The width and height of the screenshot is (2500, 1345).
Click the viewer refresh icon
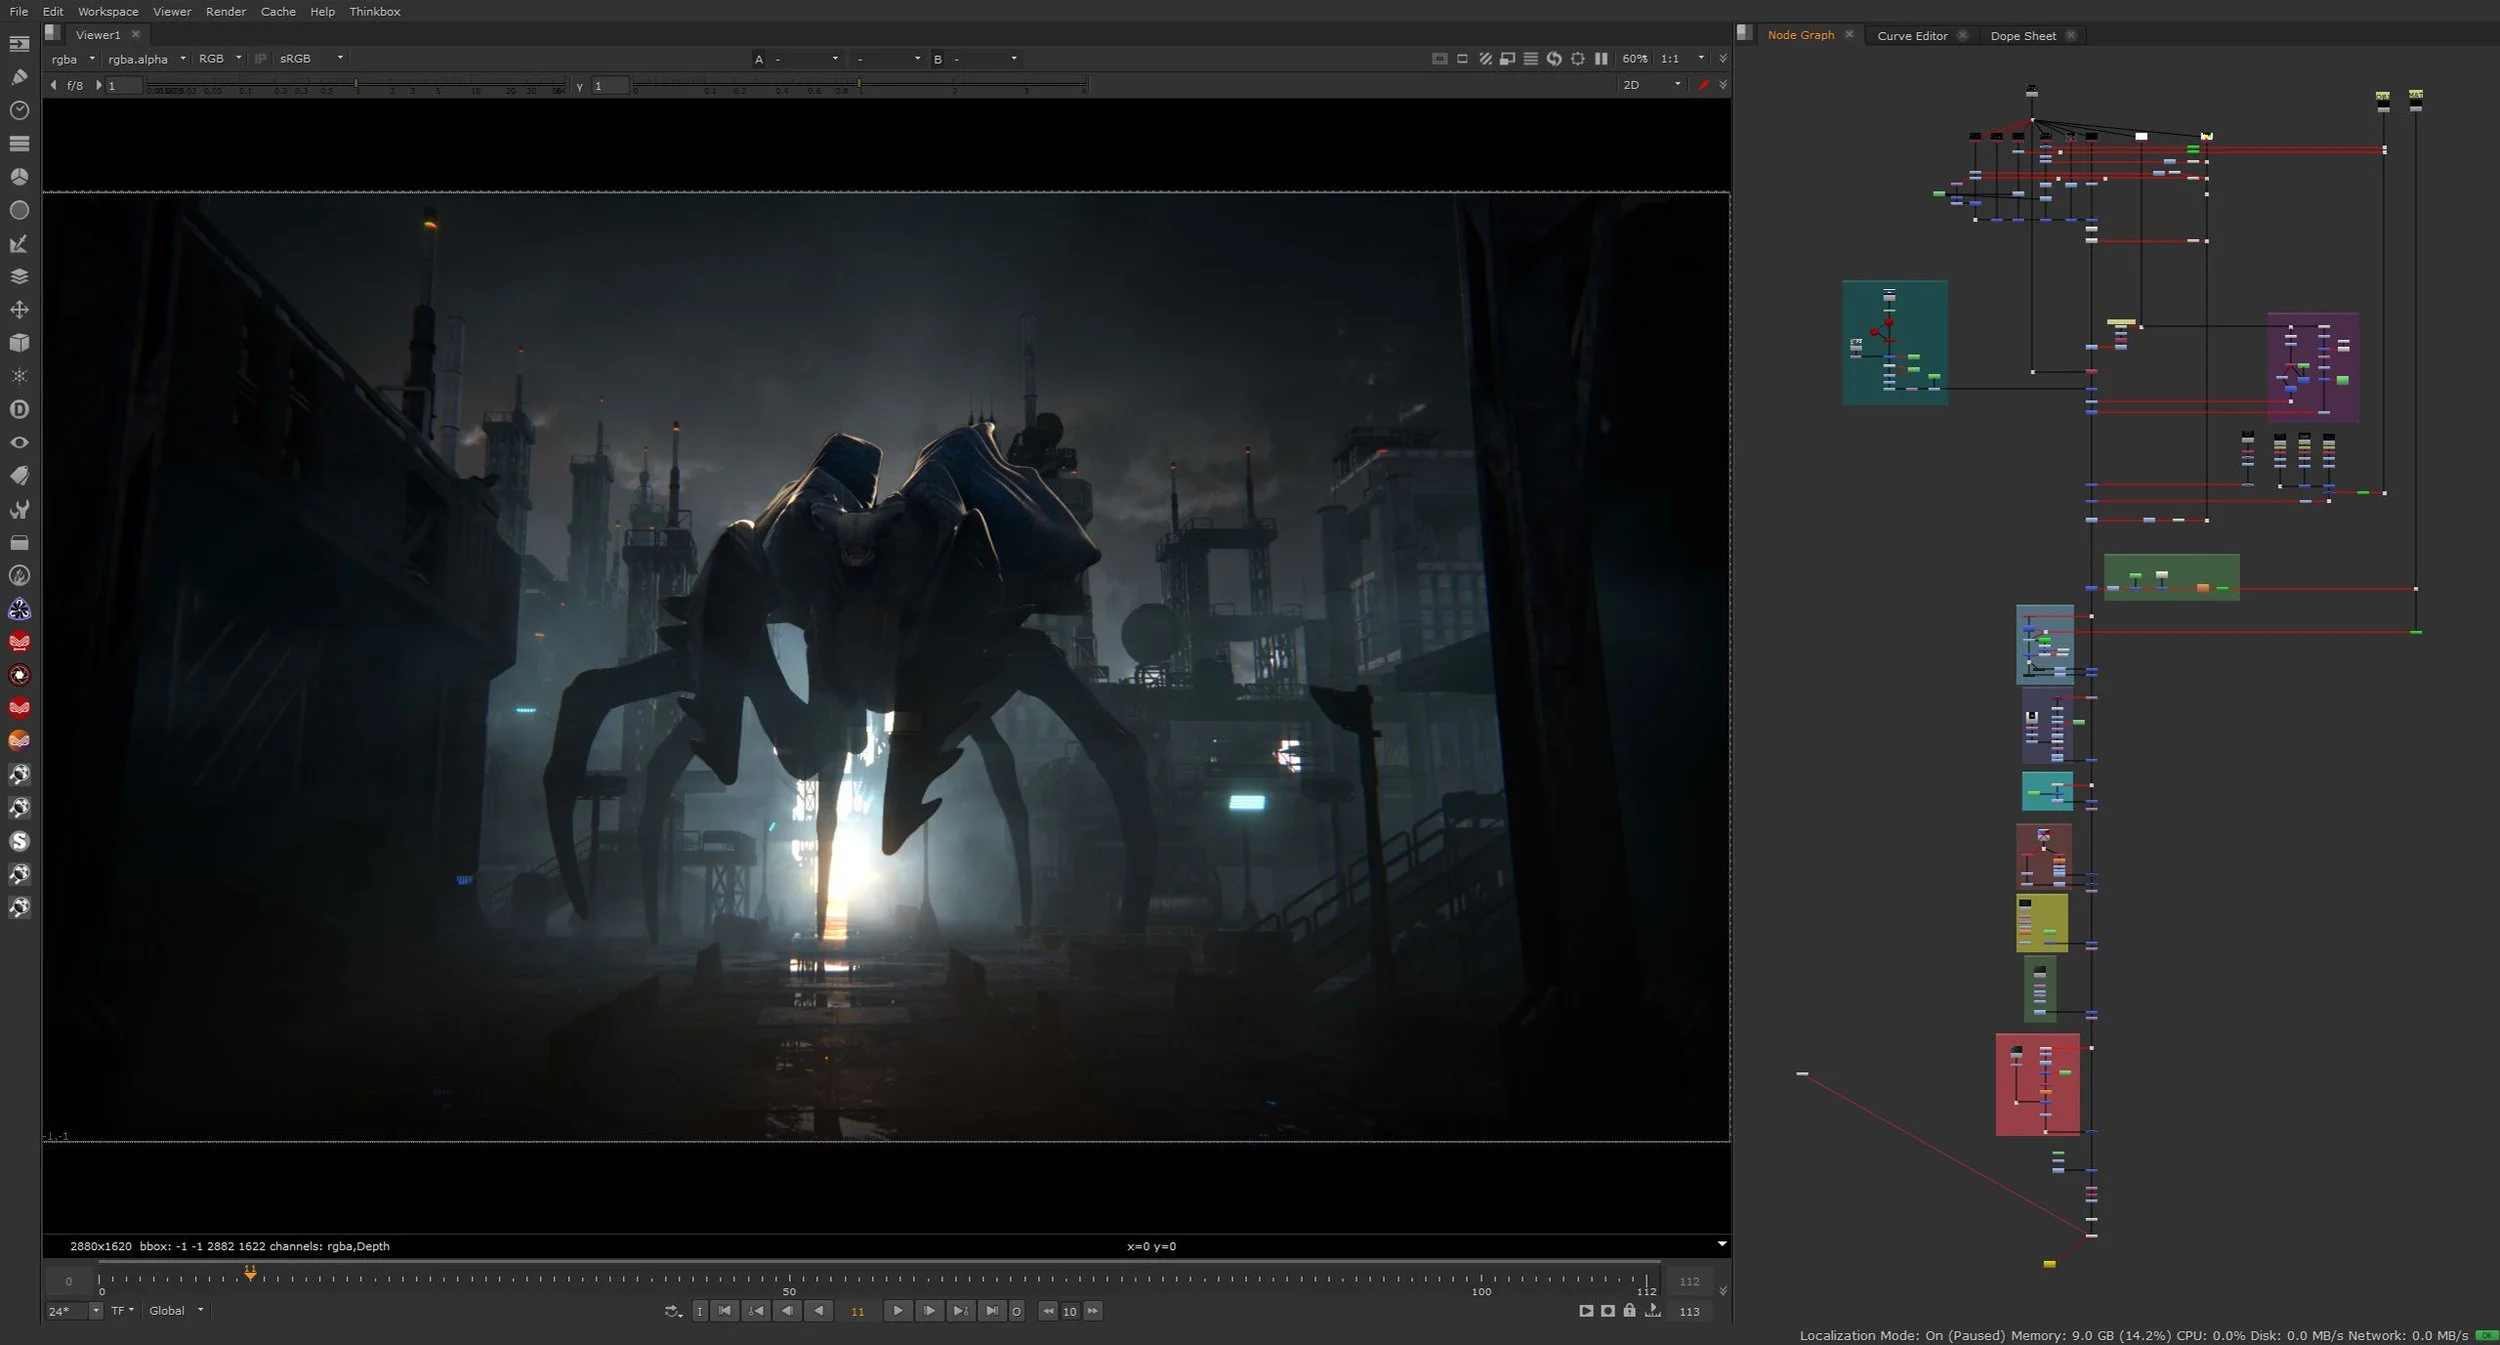pyautogui.click(x=1554, y=59)
